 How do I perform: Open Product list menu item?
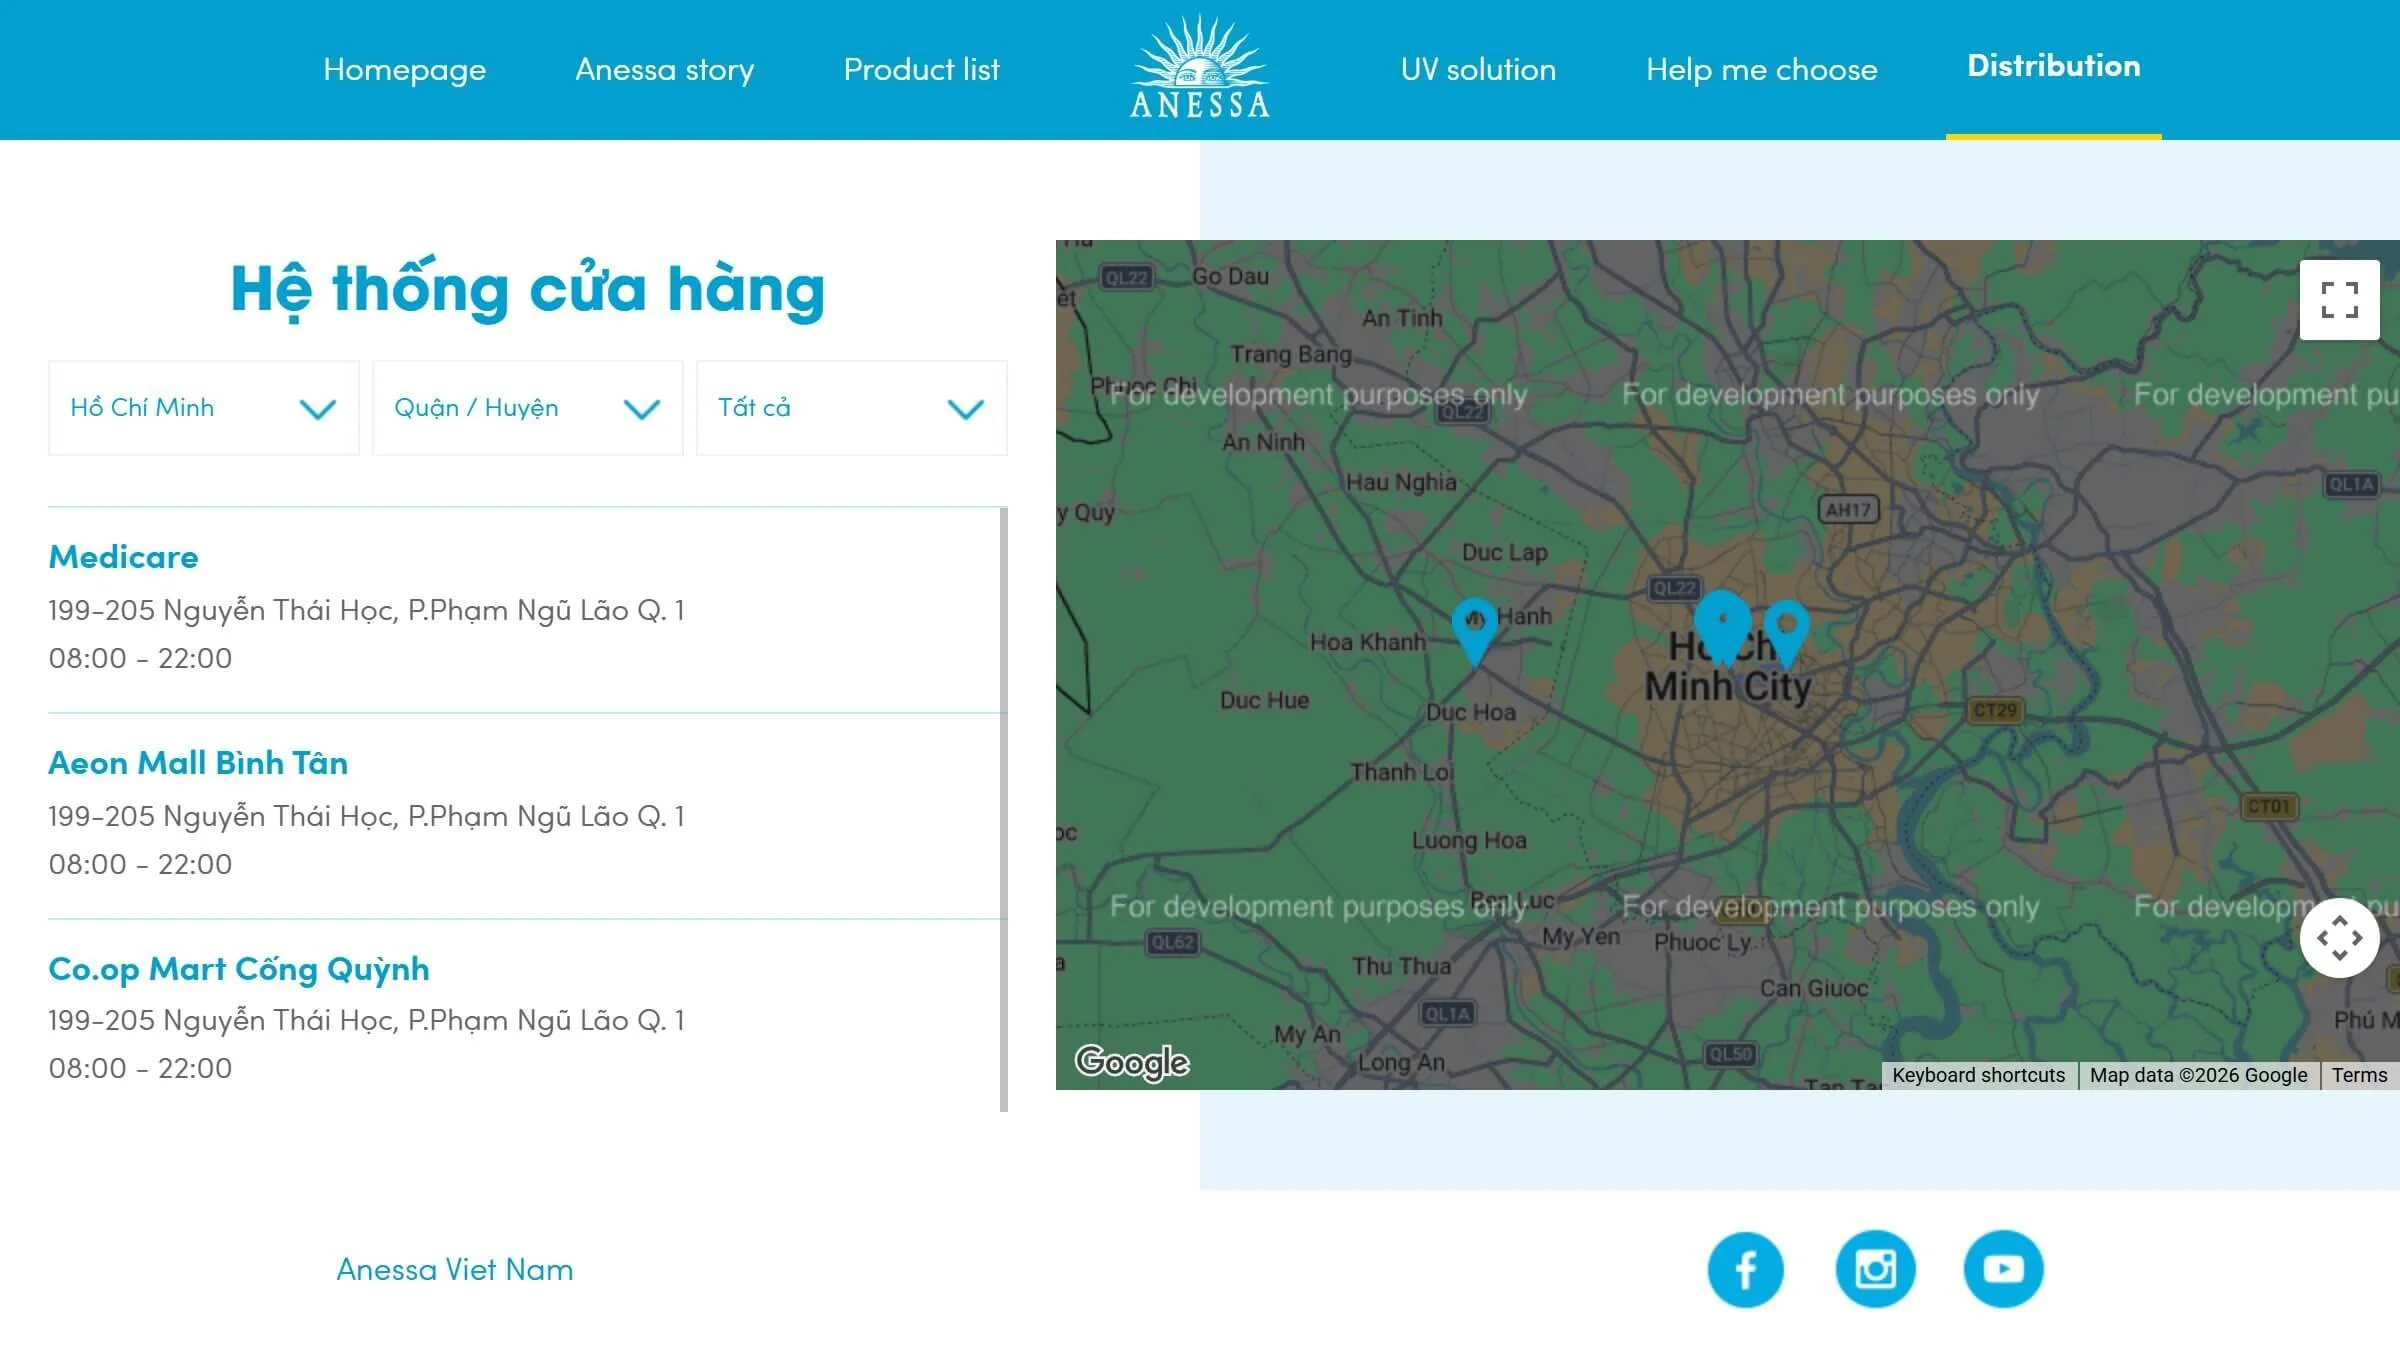tap(921, 69)
